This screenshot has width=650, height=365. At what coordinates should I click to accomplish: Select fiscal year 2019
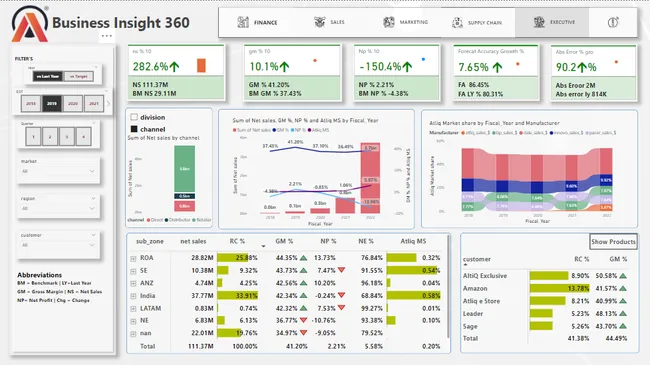(x=52, y=103)
